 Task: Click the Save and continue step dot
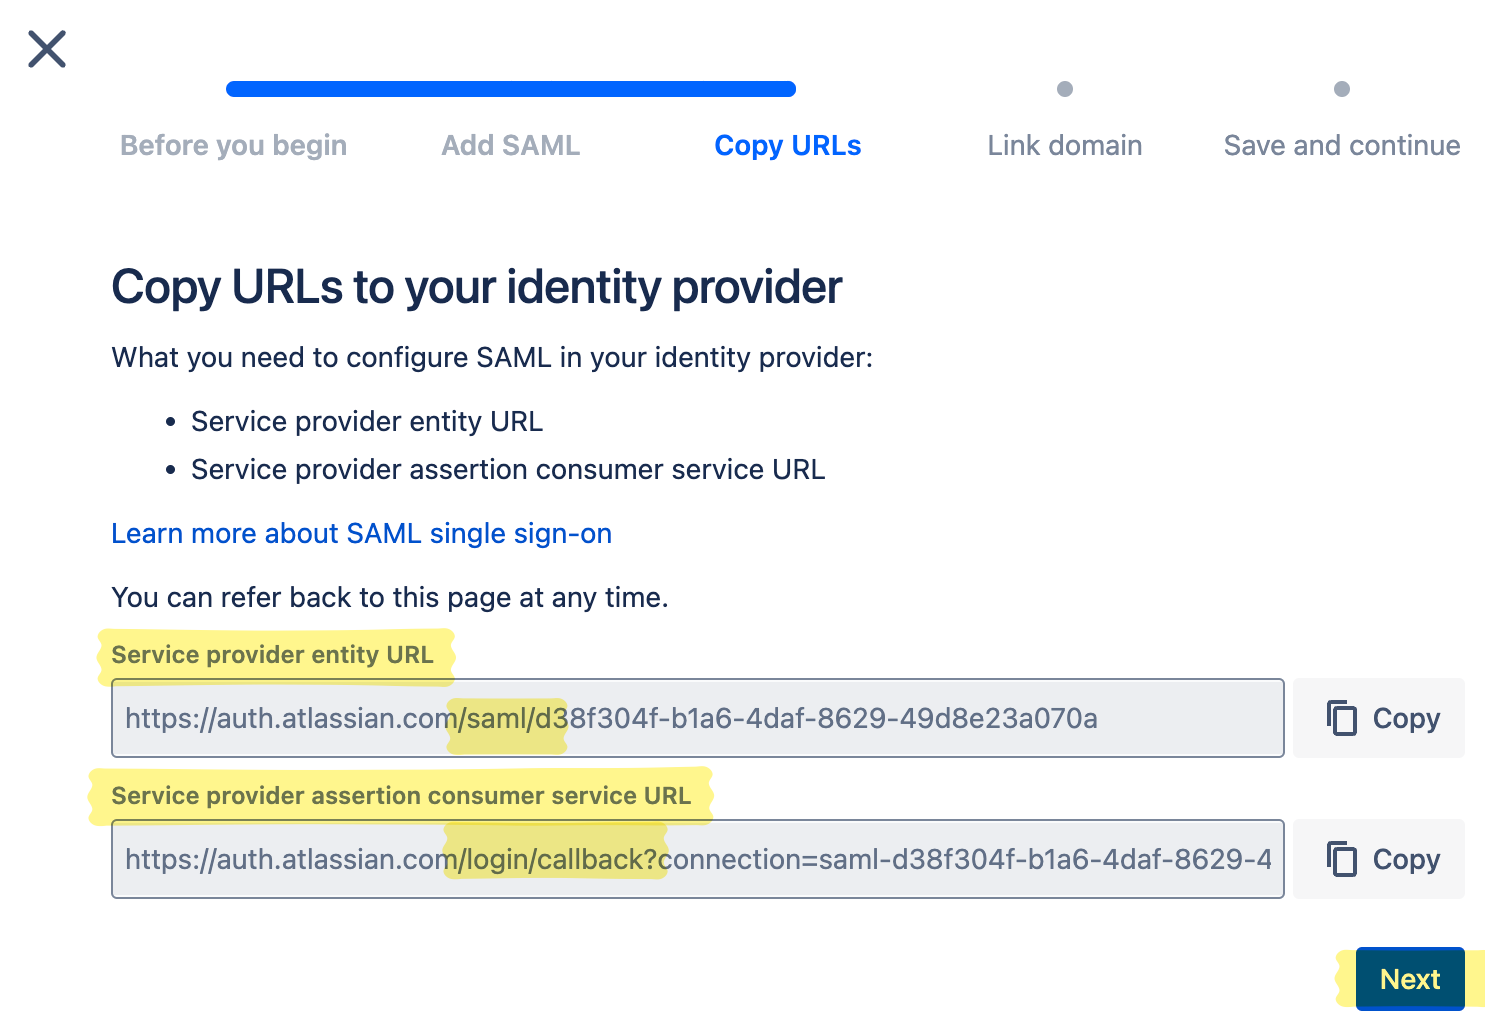(x=1341, y=88)
